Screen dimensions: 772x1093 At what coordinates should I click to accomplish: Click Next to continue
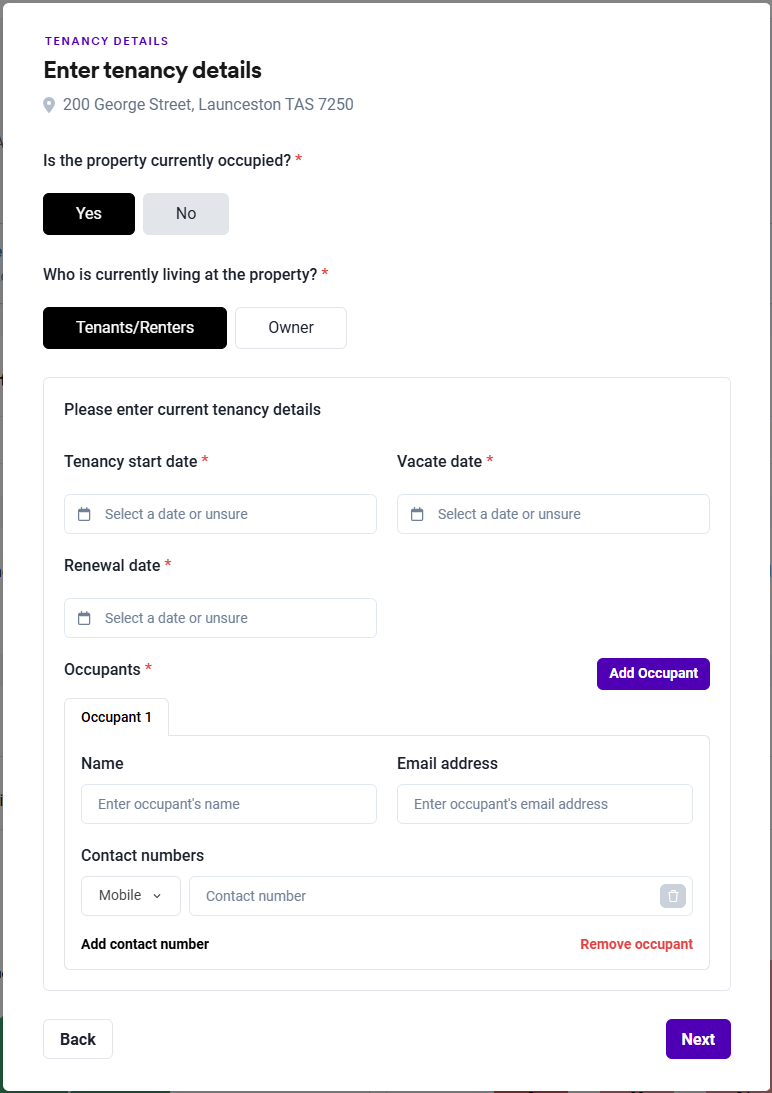pos(698,1039)
